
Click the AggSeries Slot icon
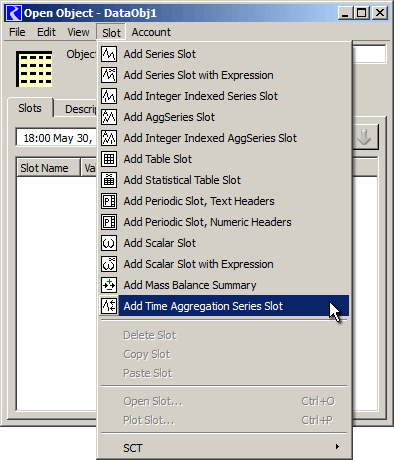(109, 117)
